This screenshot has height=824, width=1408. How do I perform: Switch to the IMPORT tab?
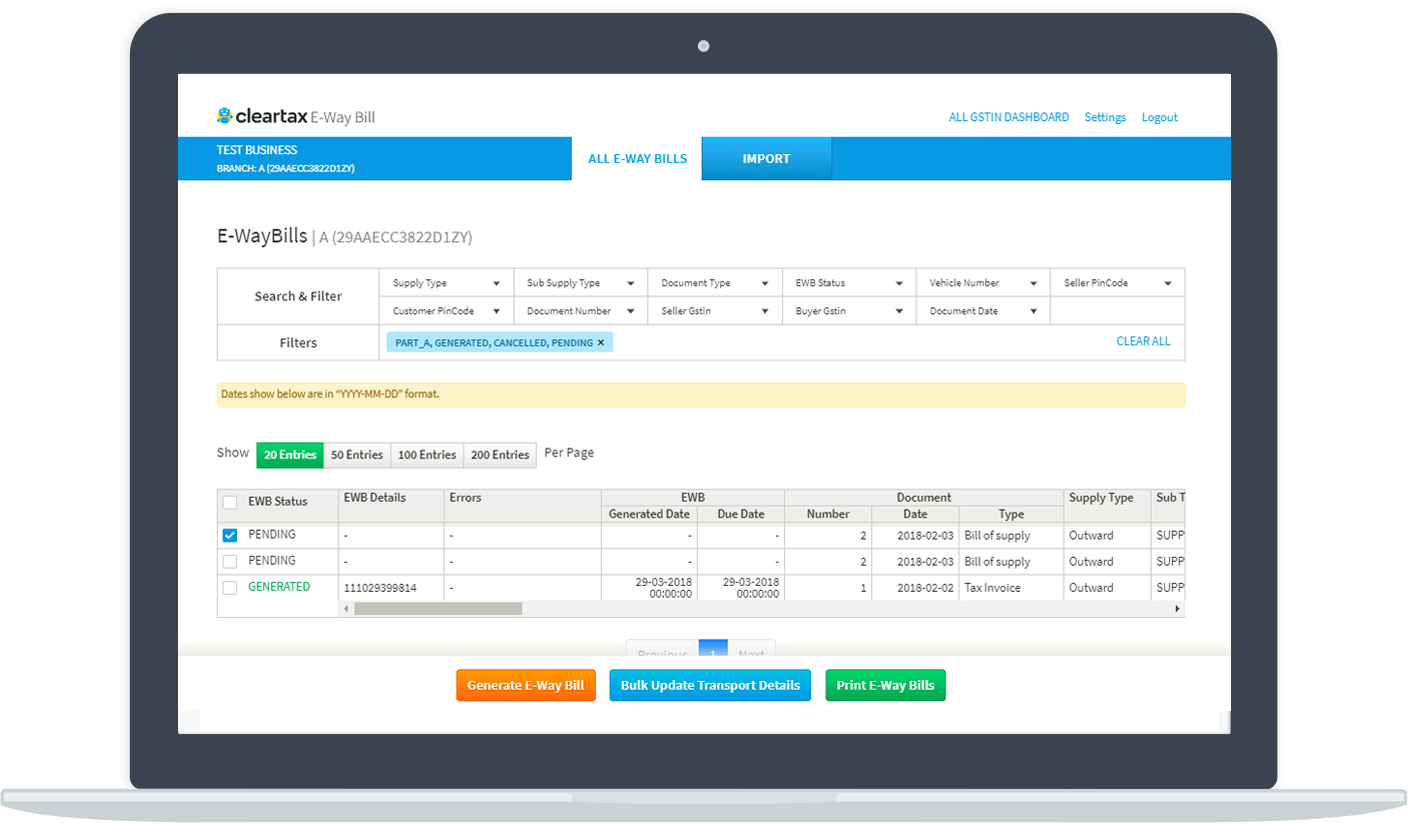(x=766, y=158)
